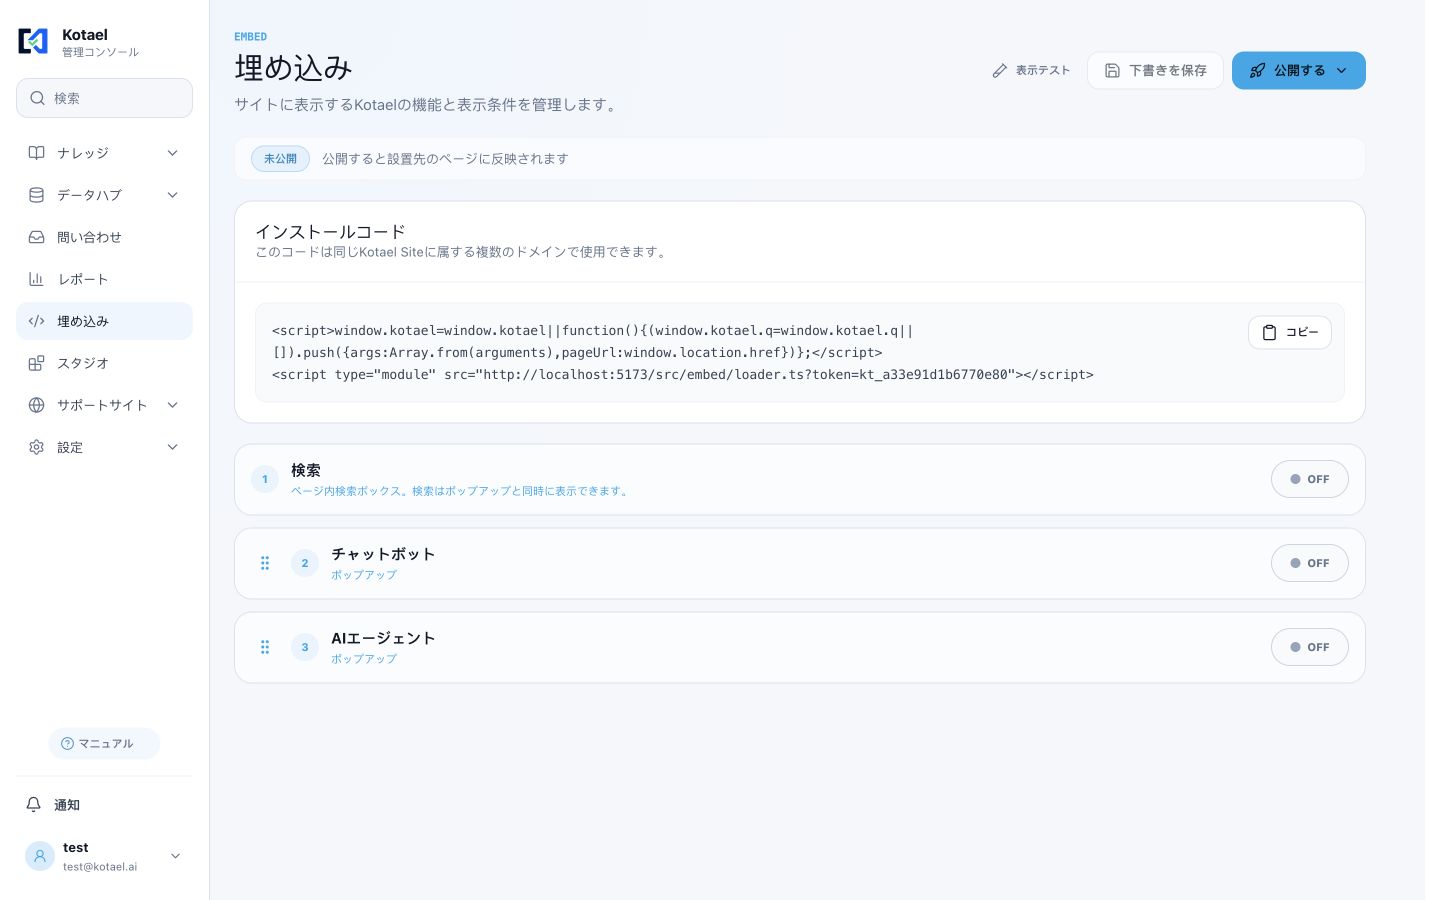Click the インストールコード heading

tap(330, 232)
